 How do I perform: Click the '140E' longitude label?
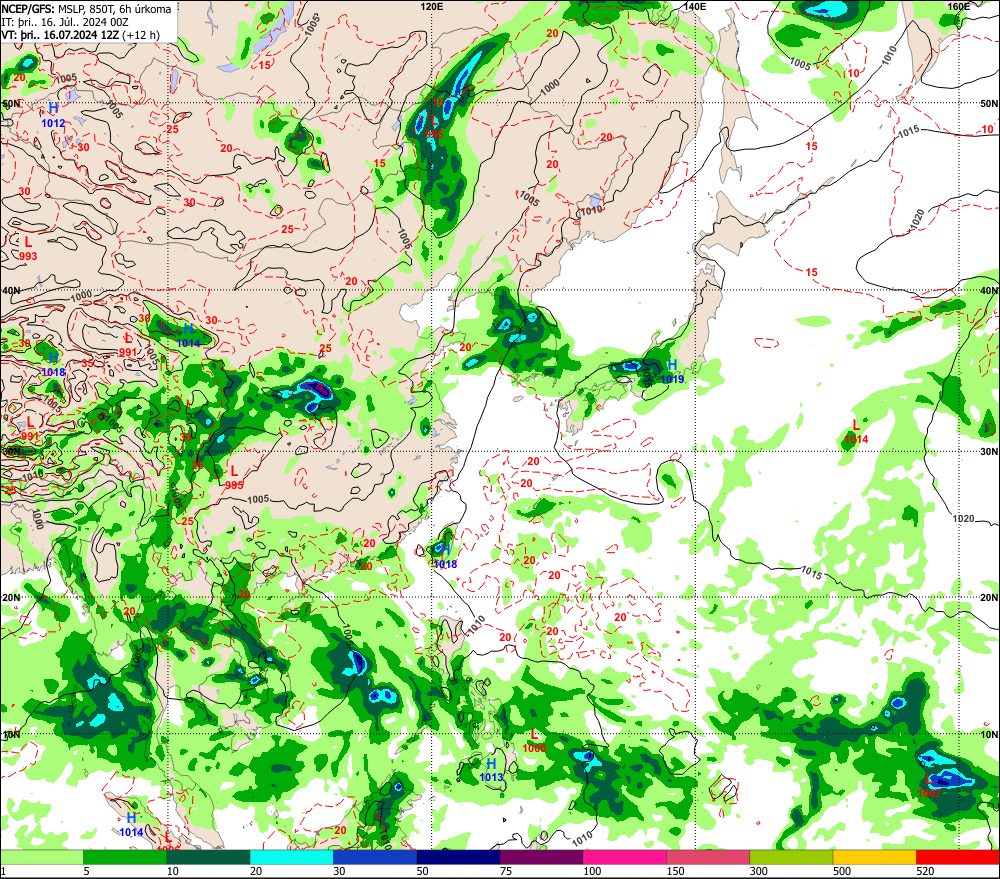click(695, 6)
